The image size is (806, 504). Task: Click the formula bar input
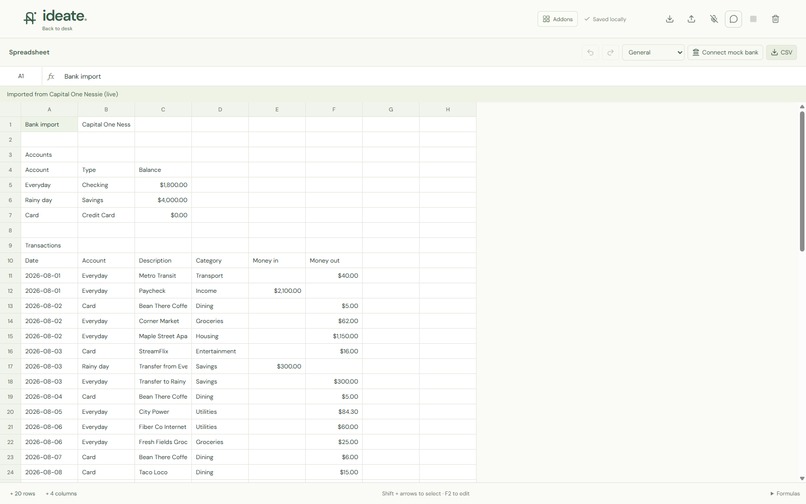[432, 76]
